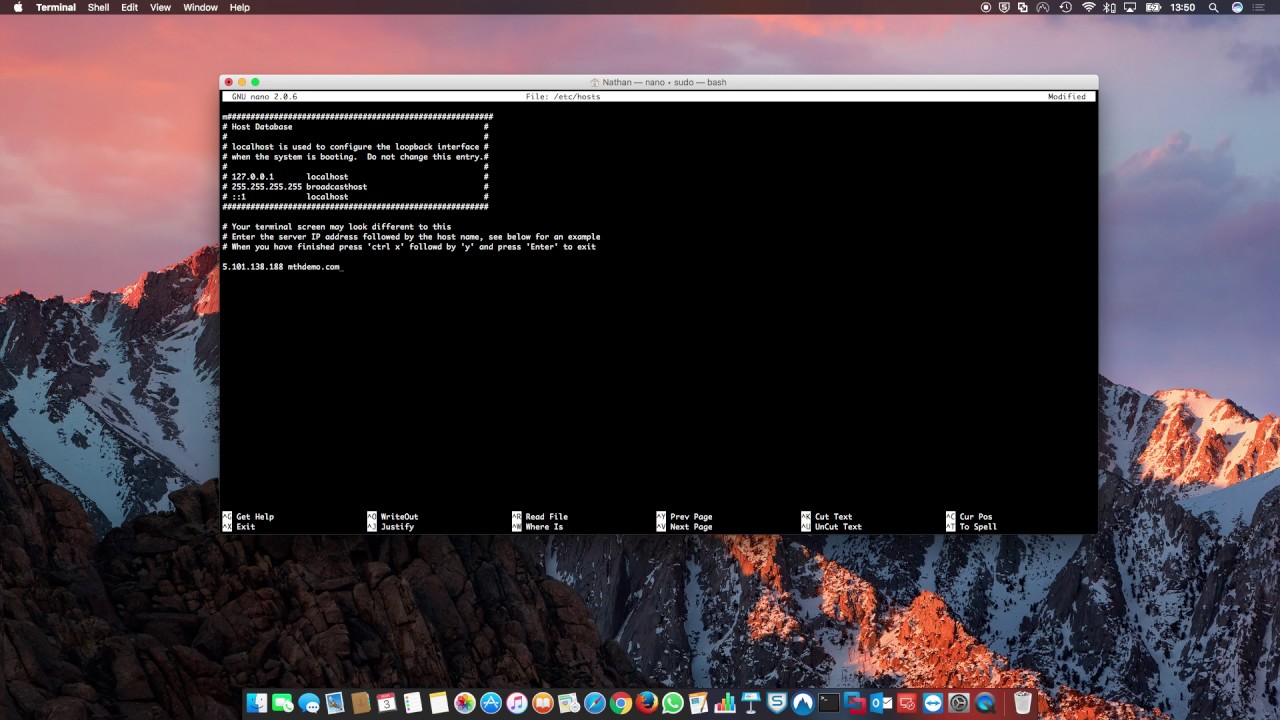This screenshot has height=720, width=1280.
Task: Click the 13:50 clock in menu bar
Action: (1183, 7)
